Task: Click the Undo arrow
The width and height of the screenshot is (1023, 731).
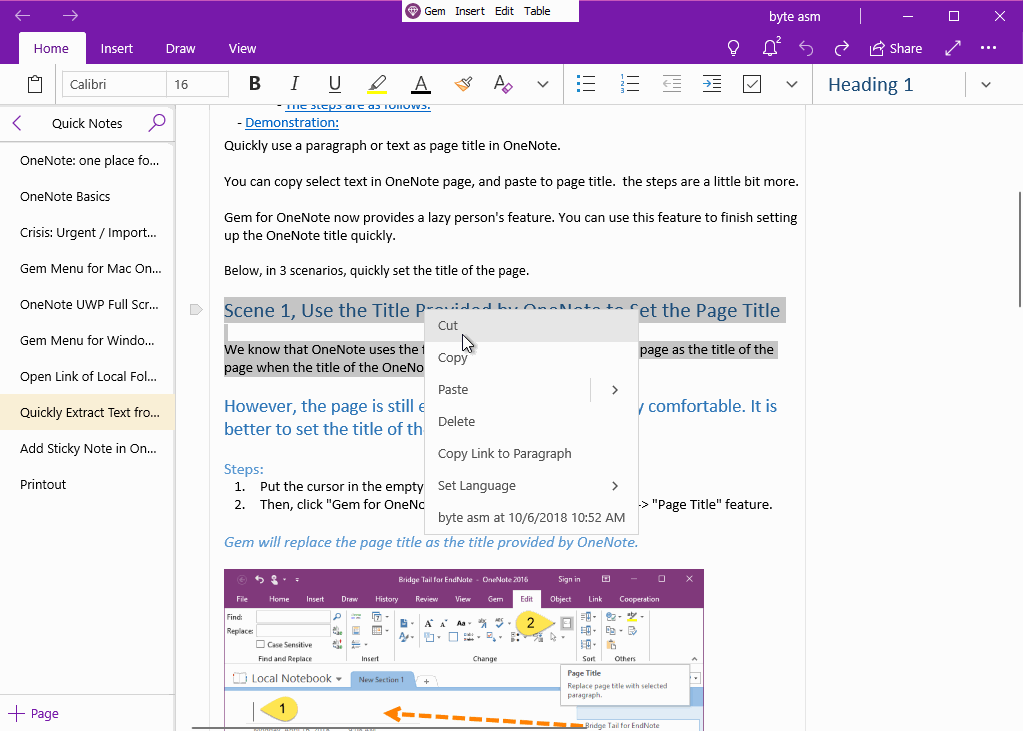Action: click(806, 48)
